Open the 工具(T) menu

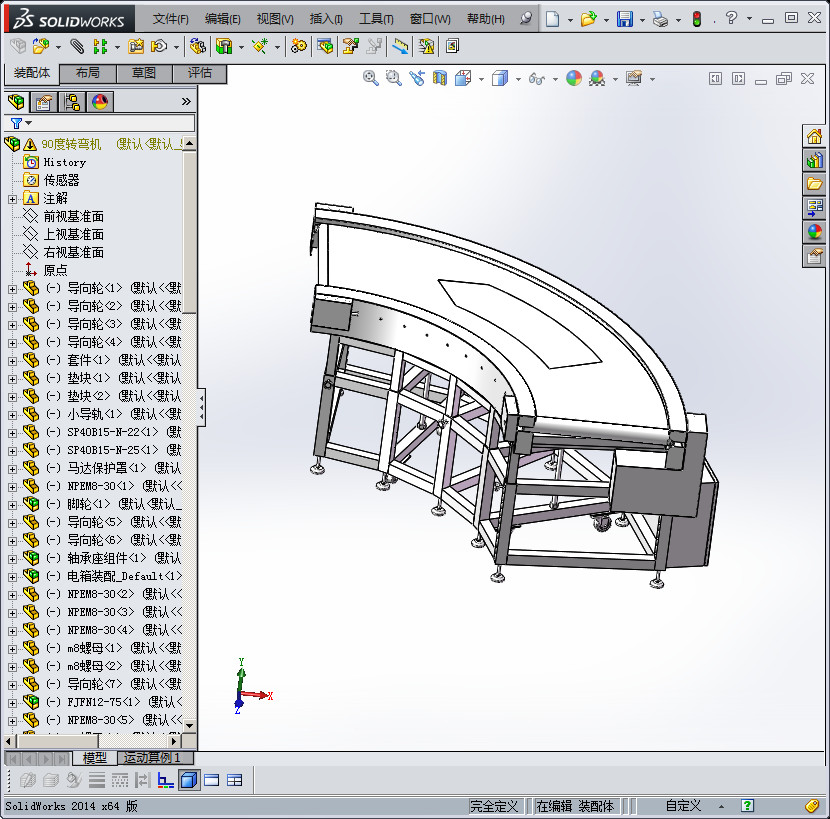(376, 19)
